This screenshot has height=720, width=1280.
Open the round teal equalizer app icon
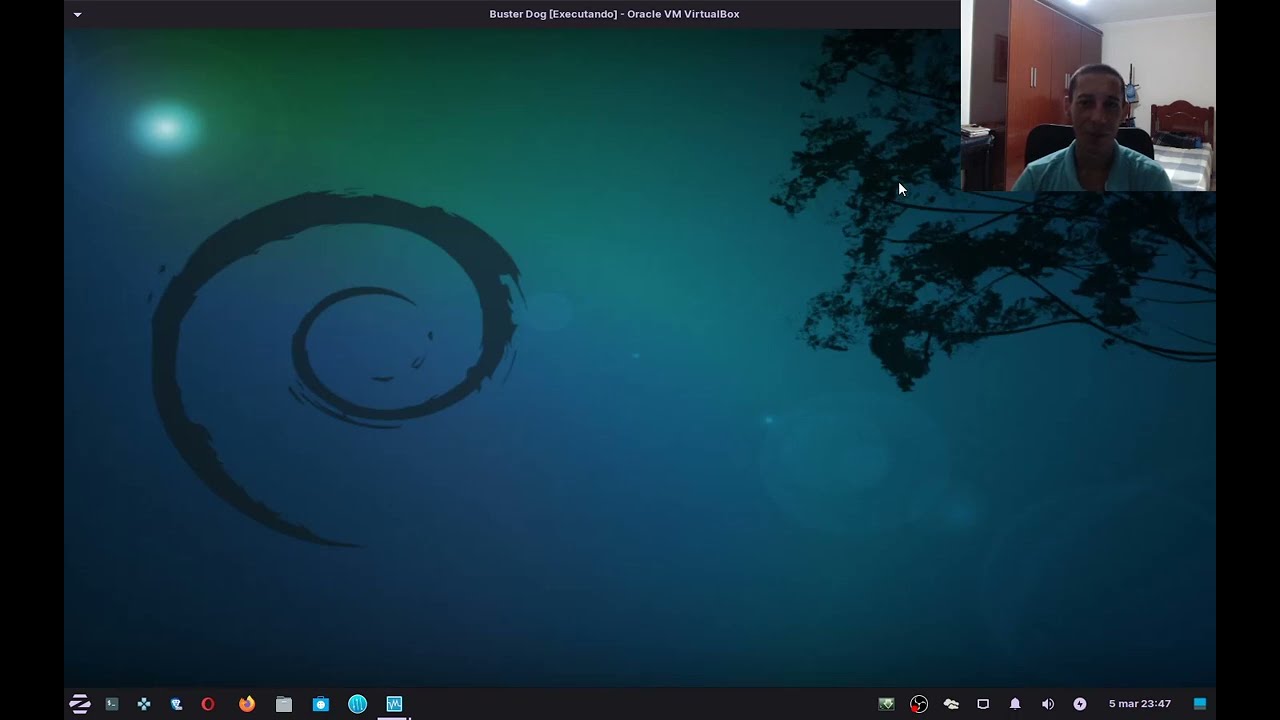(358, 704)
